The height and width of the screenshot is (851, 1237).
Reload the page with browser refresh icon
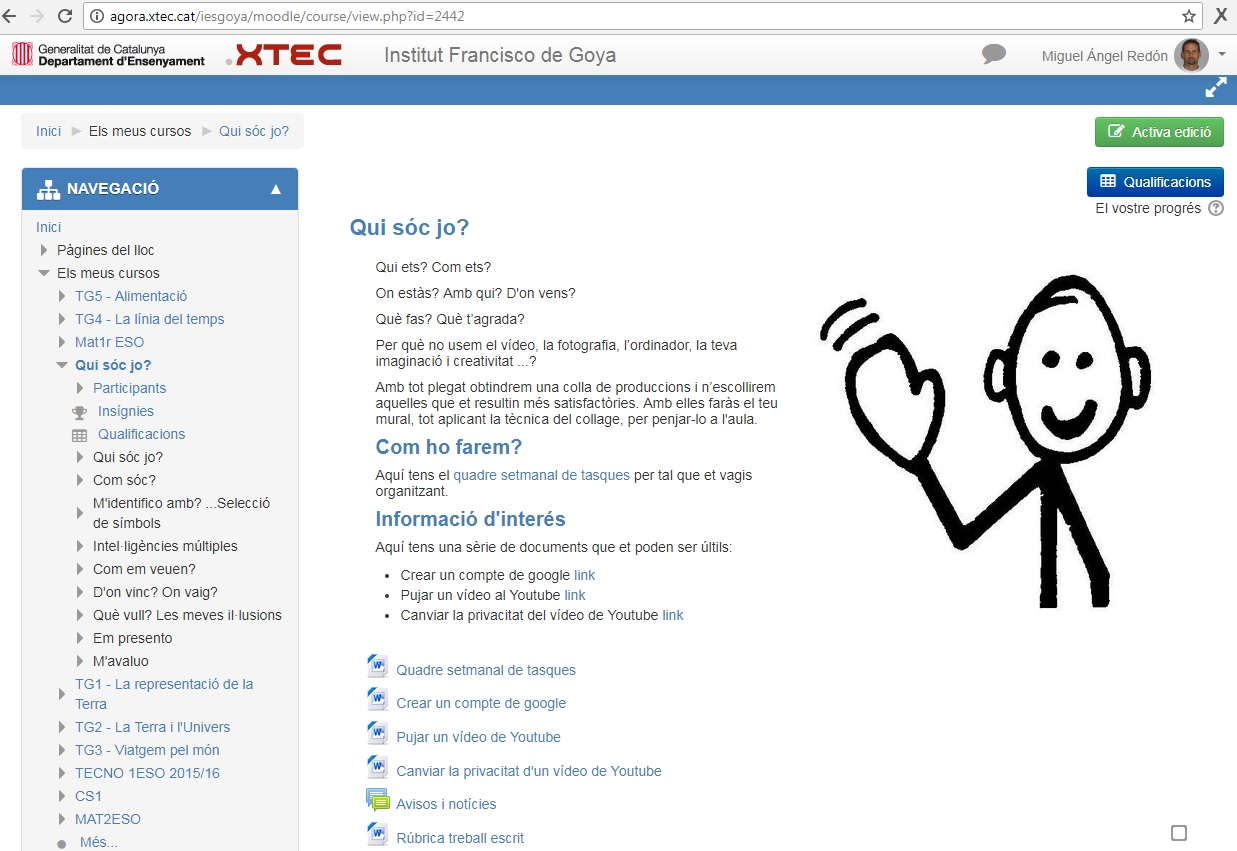coord(65,16)
